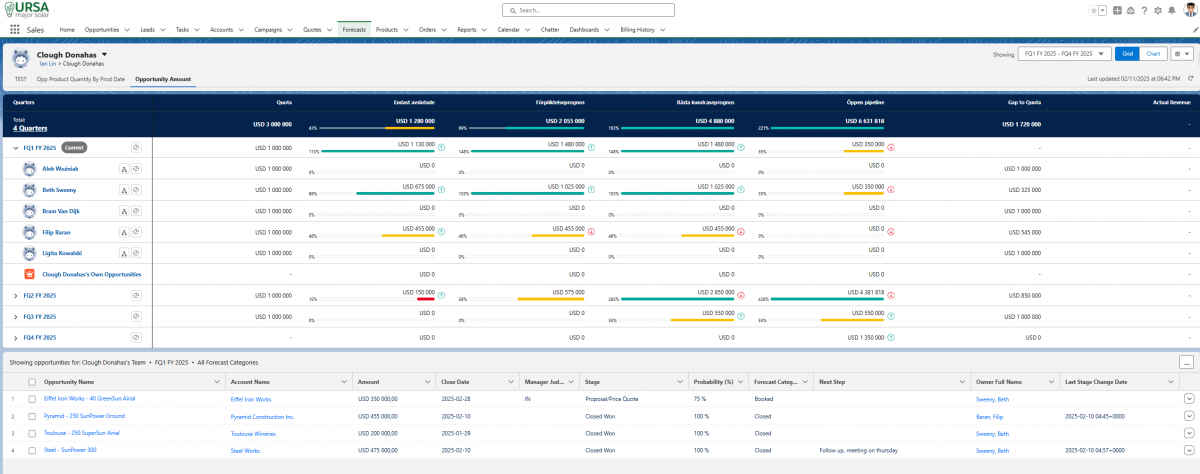Open the notifications bell
The height and width of the screenshot is (474, 1200).
(1170, 10)
